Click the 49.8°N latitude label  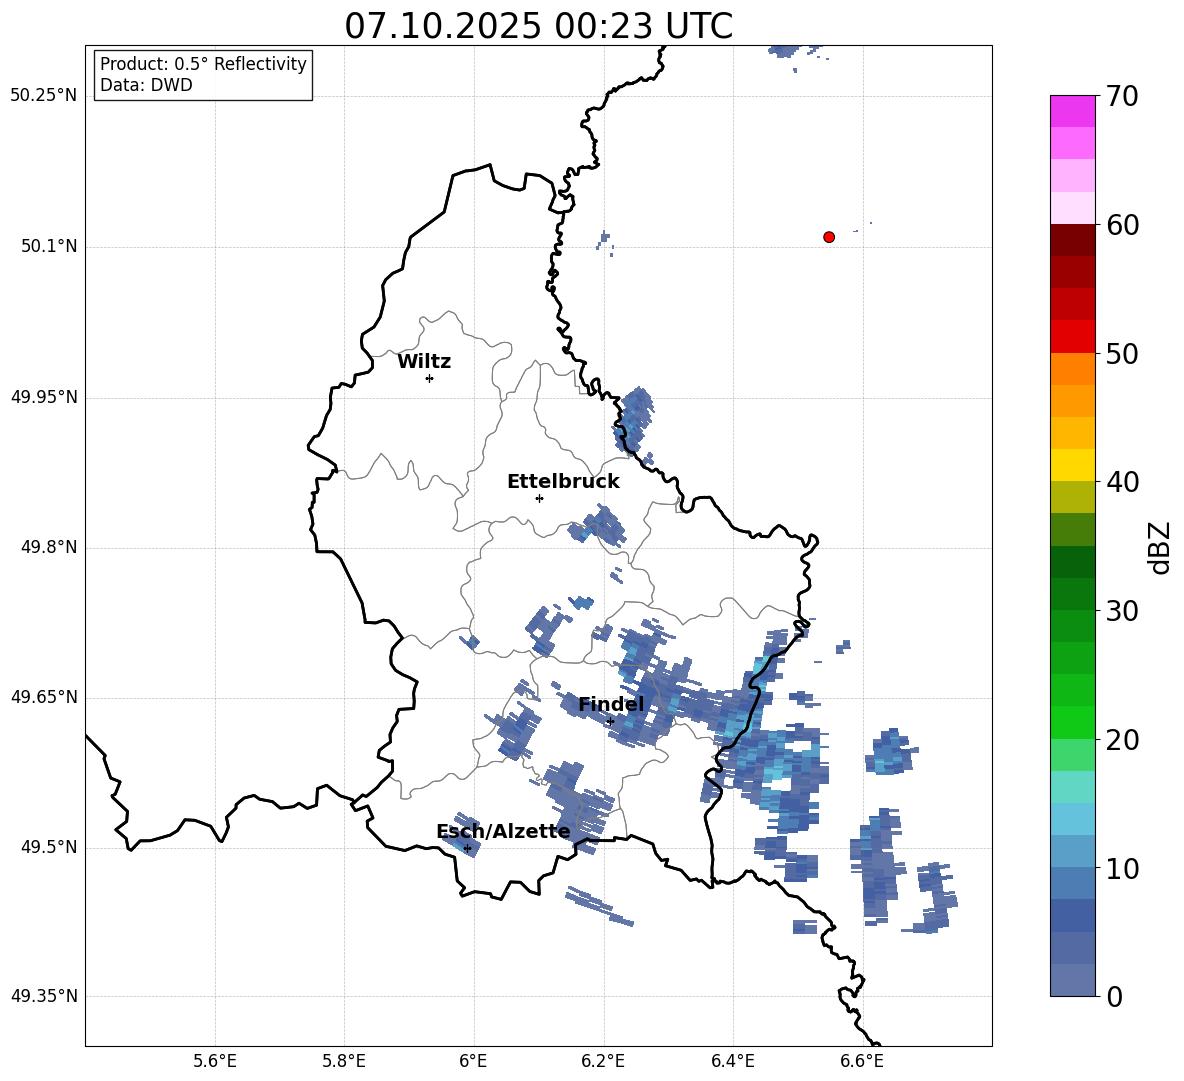[49, 547]
